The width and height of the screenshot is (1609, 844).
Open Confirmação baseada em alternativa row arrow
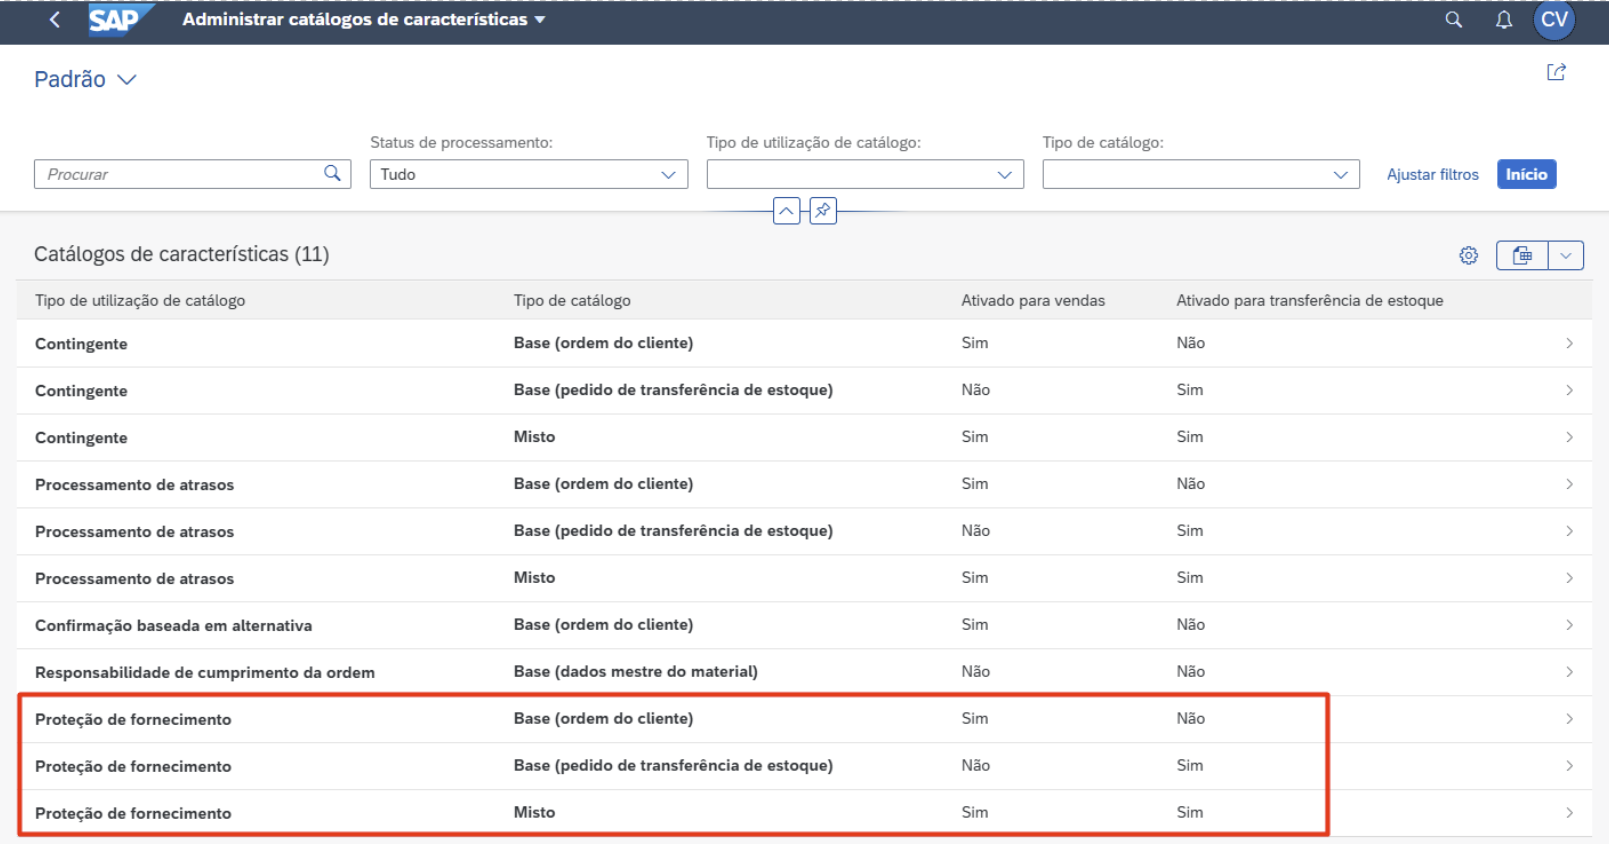pyautogui.click(x=1569, y=625)
